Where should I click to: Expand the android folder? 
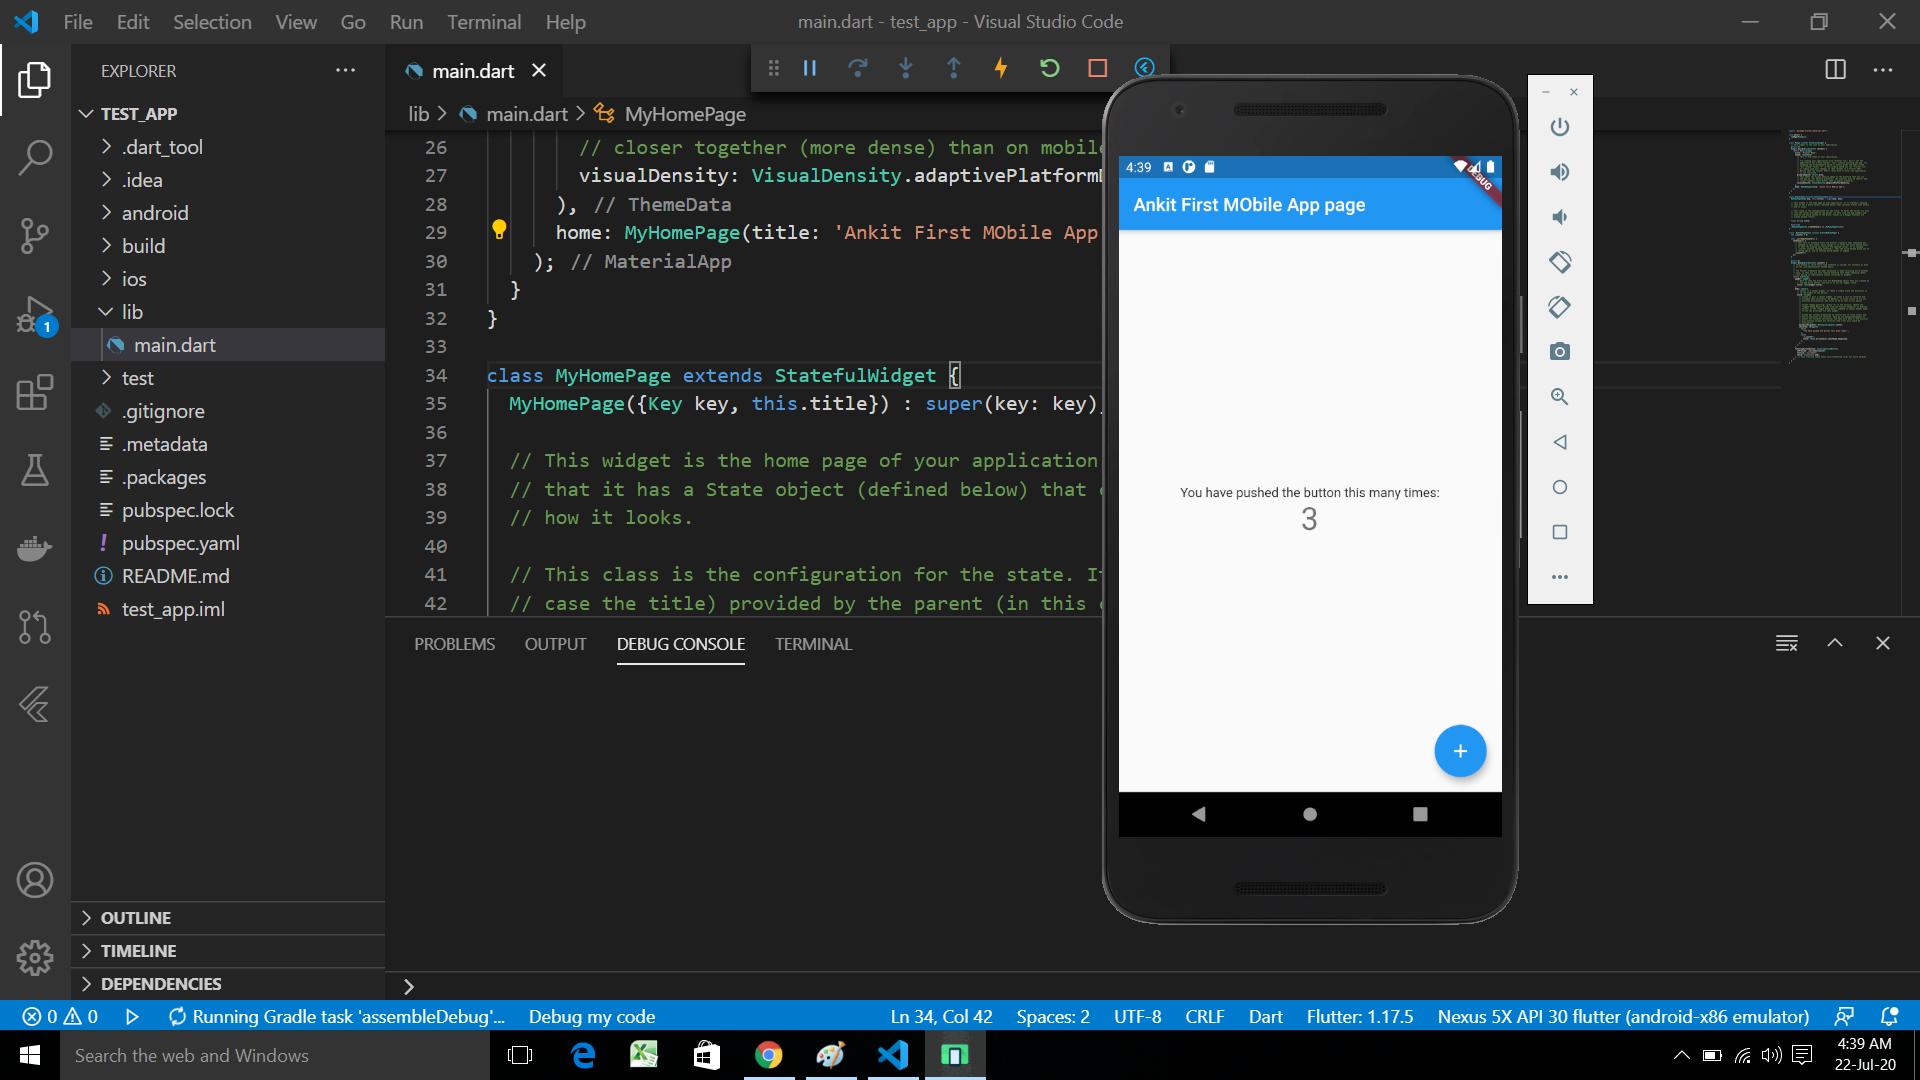coord(228,213)
